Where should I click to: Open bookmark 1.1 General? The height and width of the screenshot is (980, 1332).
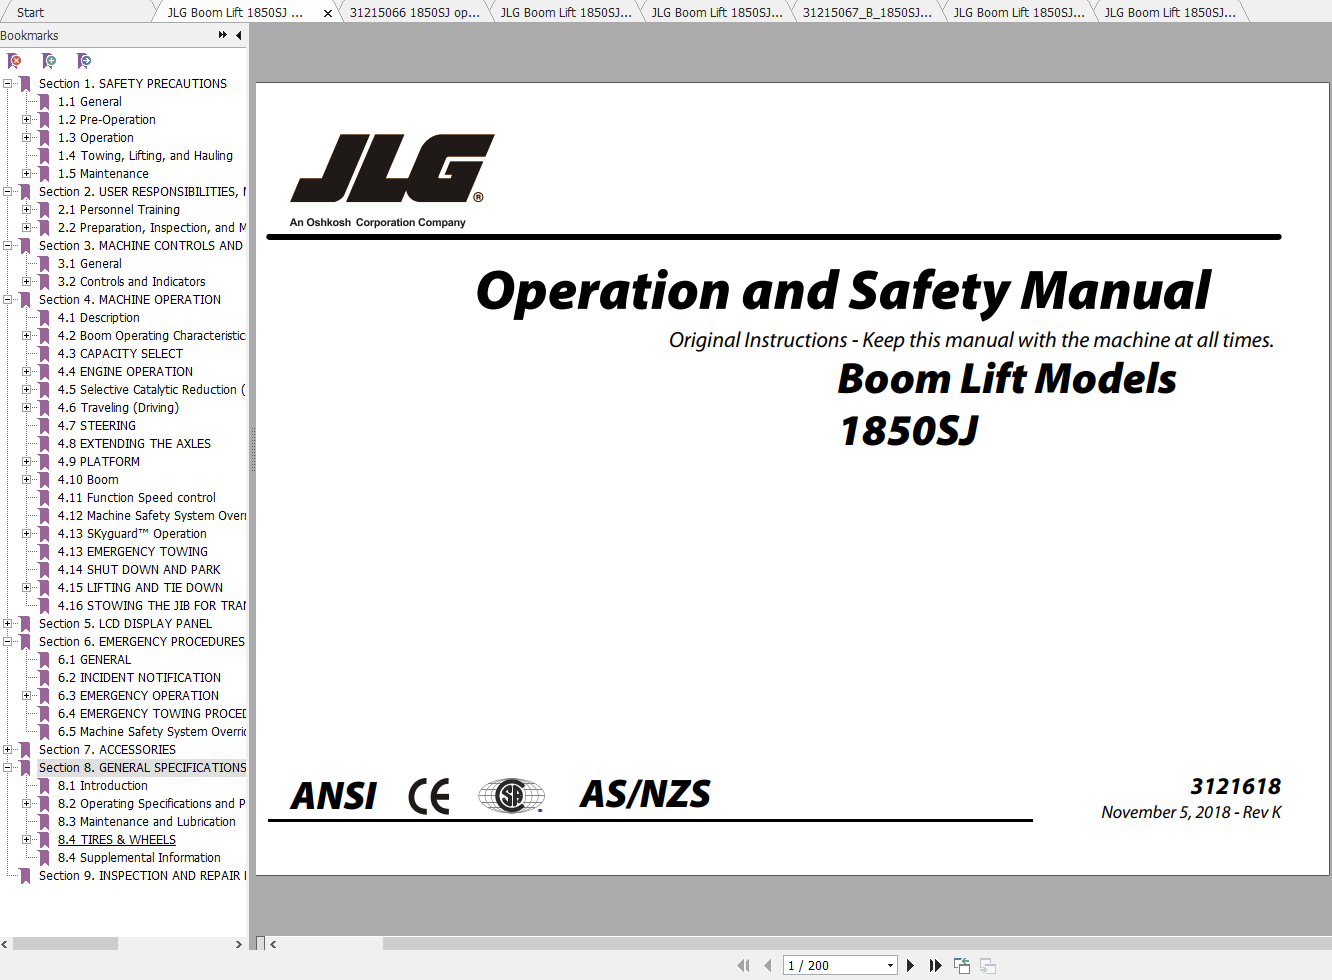90,102
